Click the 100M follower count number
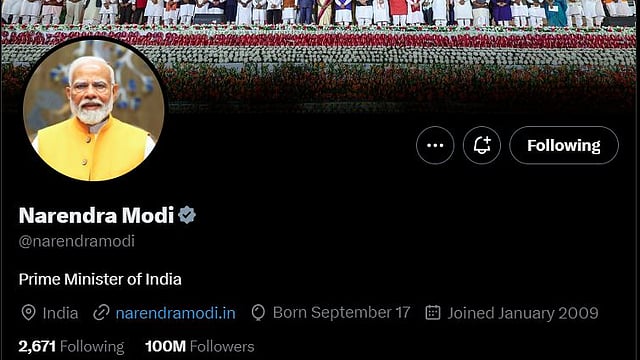The width and height of the screenshot is (640, 360). 165,347
